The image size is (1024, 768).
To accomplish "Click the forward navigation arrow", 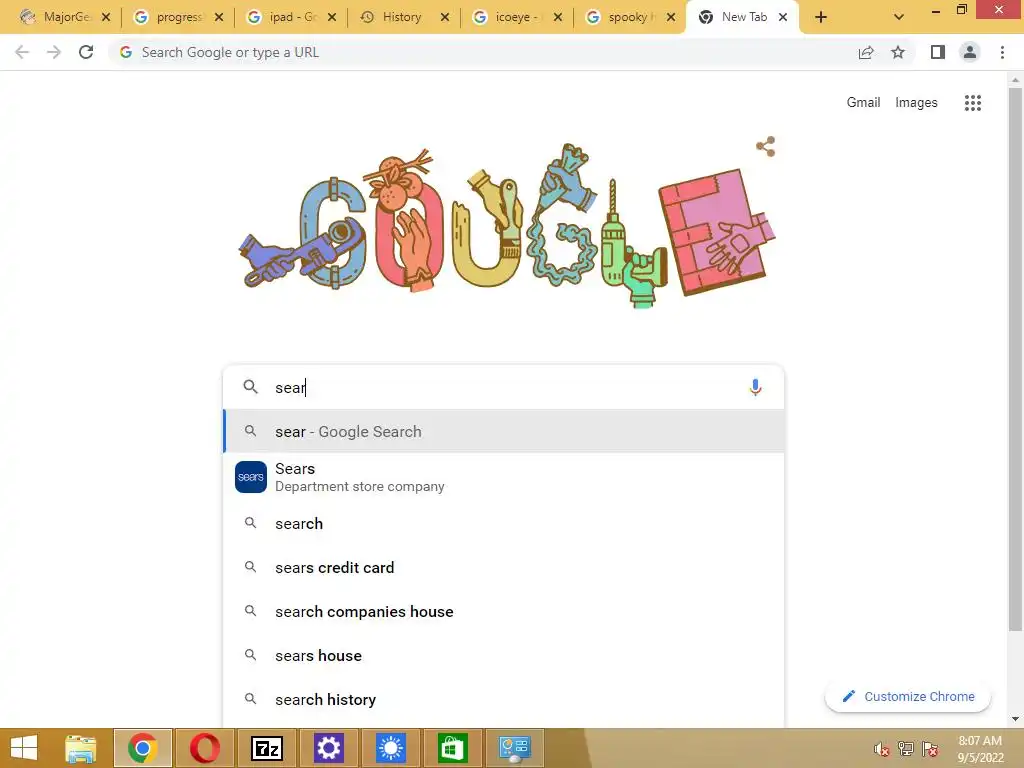I will point(54,52).
